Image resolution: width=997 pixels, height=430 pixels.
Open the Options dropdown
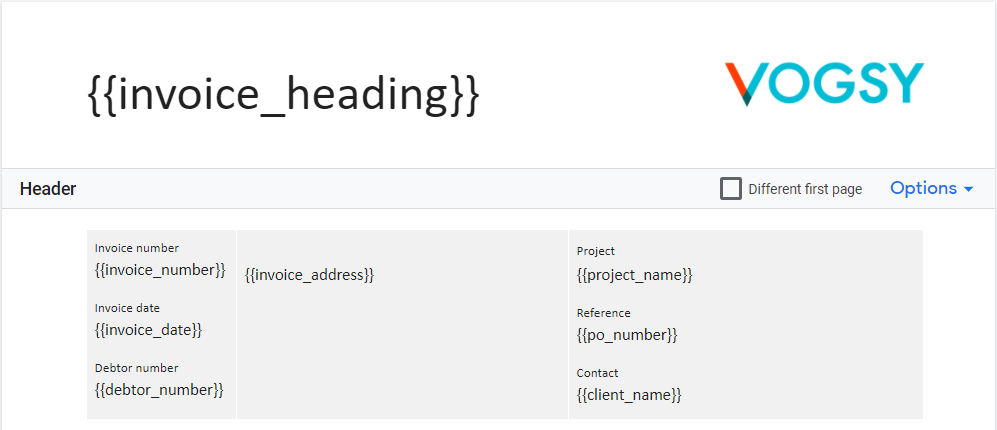[932, 188]
